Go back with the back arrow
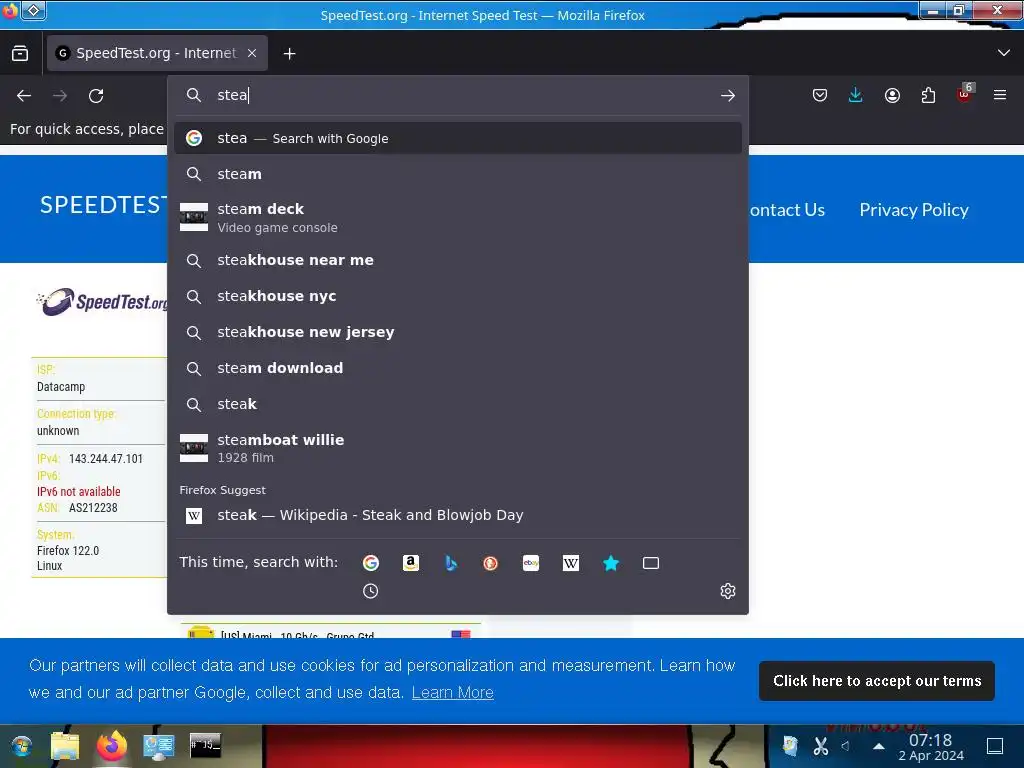This screenshot has height=768, width=1024. [x=24, y=96]
